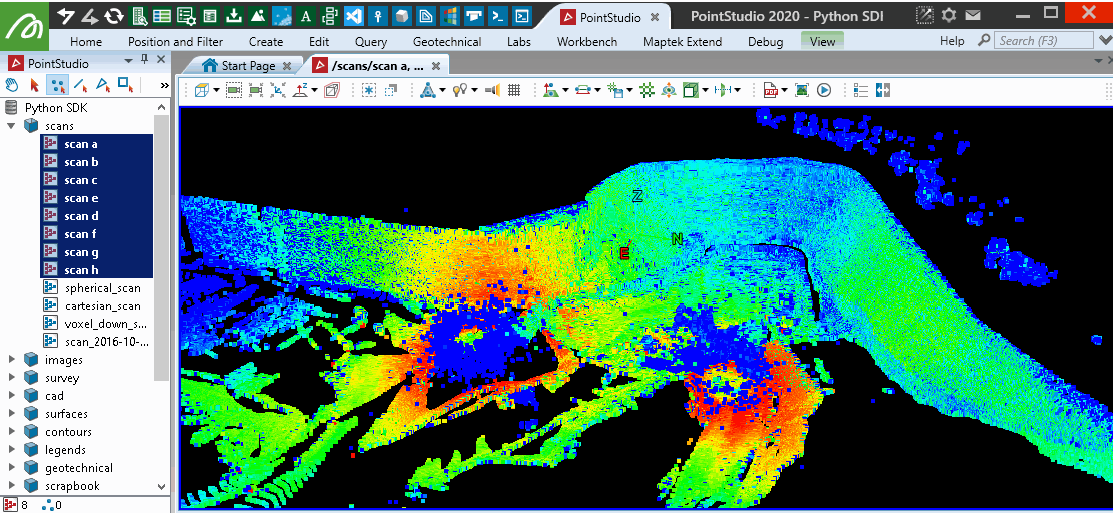Click the refresh circular arrows icon
This screenshot has width=1113, height=513.
click(114, 16)
